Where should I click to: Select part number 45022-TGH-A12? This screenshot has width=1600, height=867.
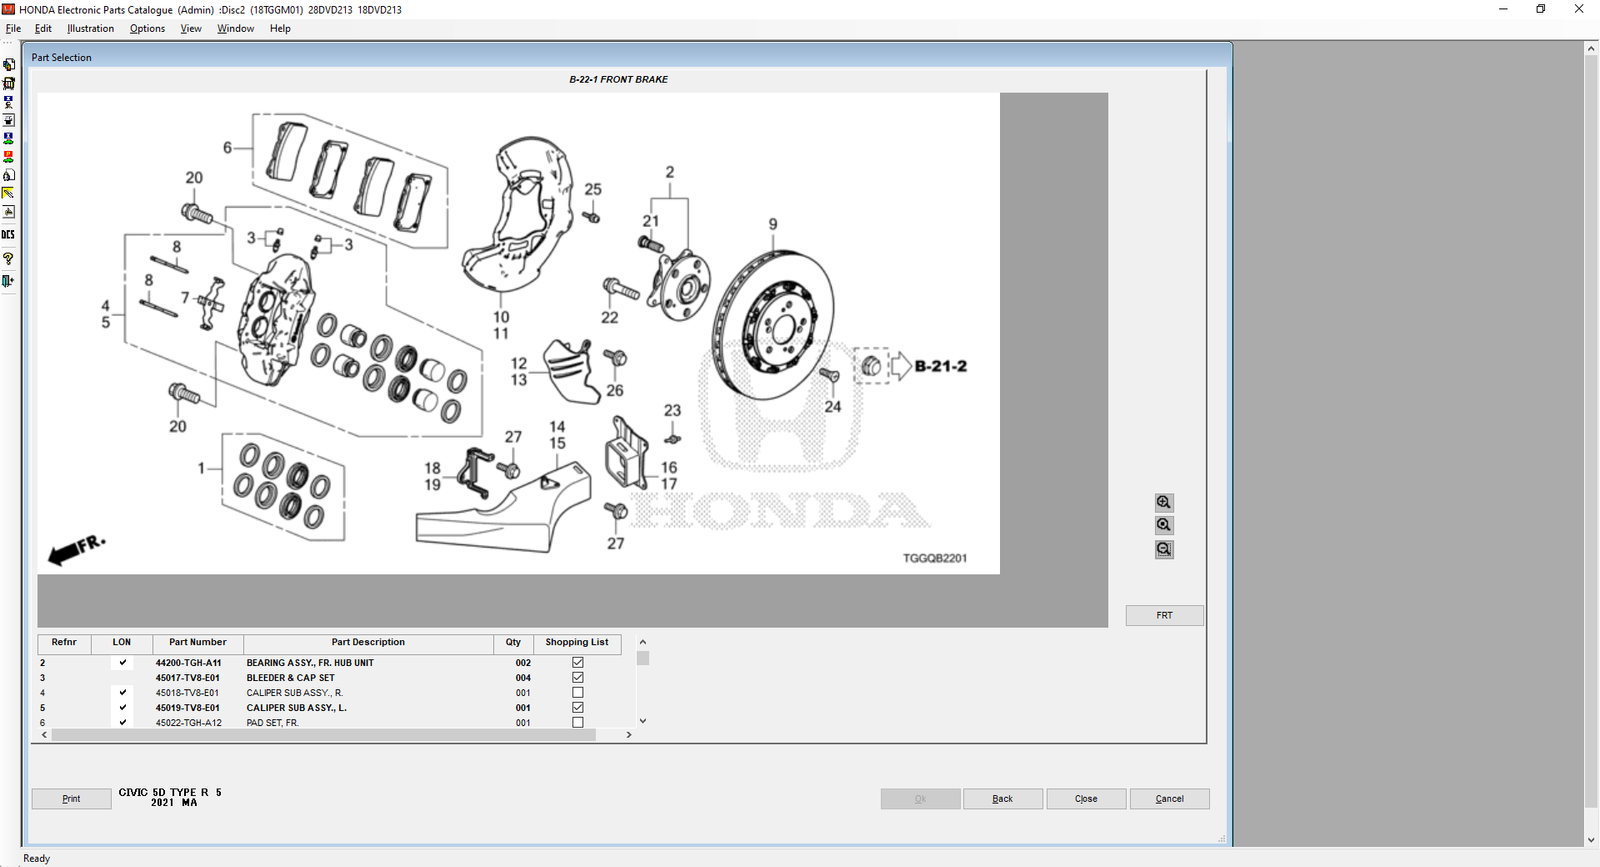click(189, 723)
